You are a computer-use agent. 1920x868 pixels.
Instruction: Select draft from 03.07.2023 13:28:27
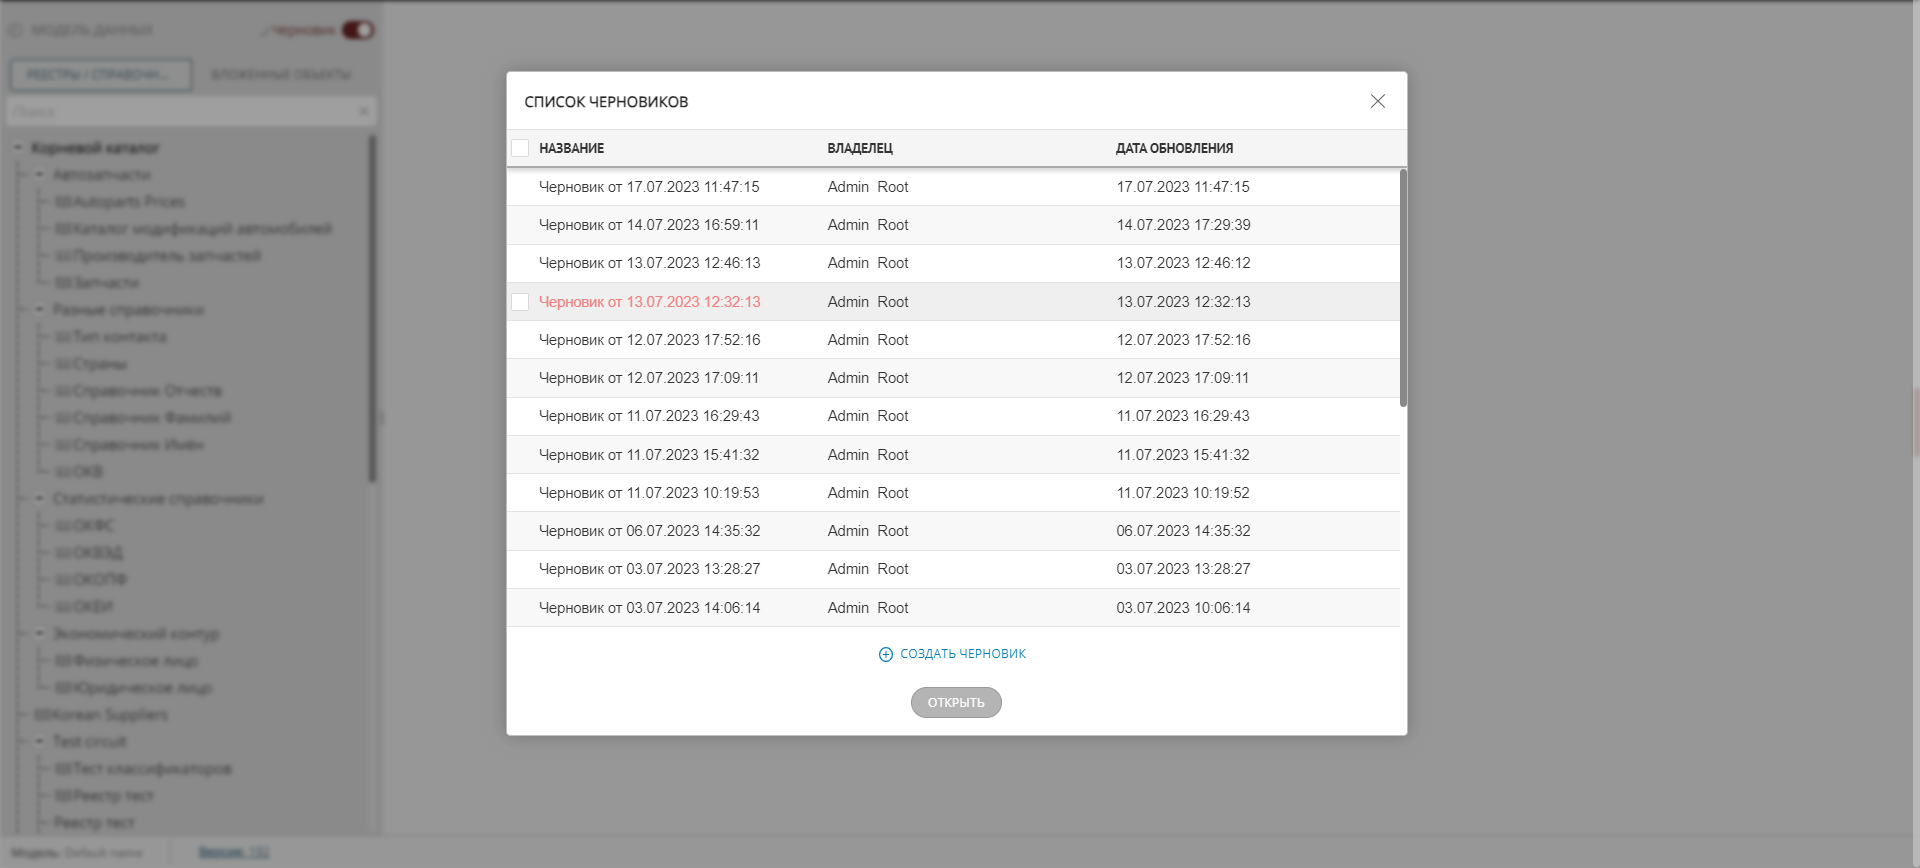click(649, 569)
